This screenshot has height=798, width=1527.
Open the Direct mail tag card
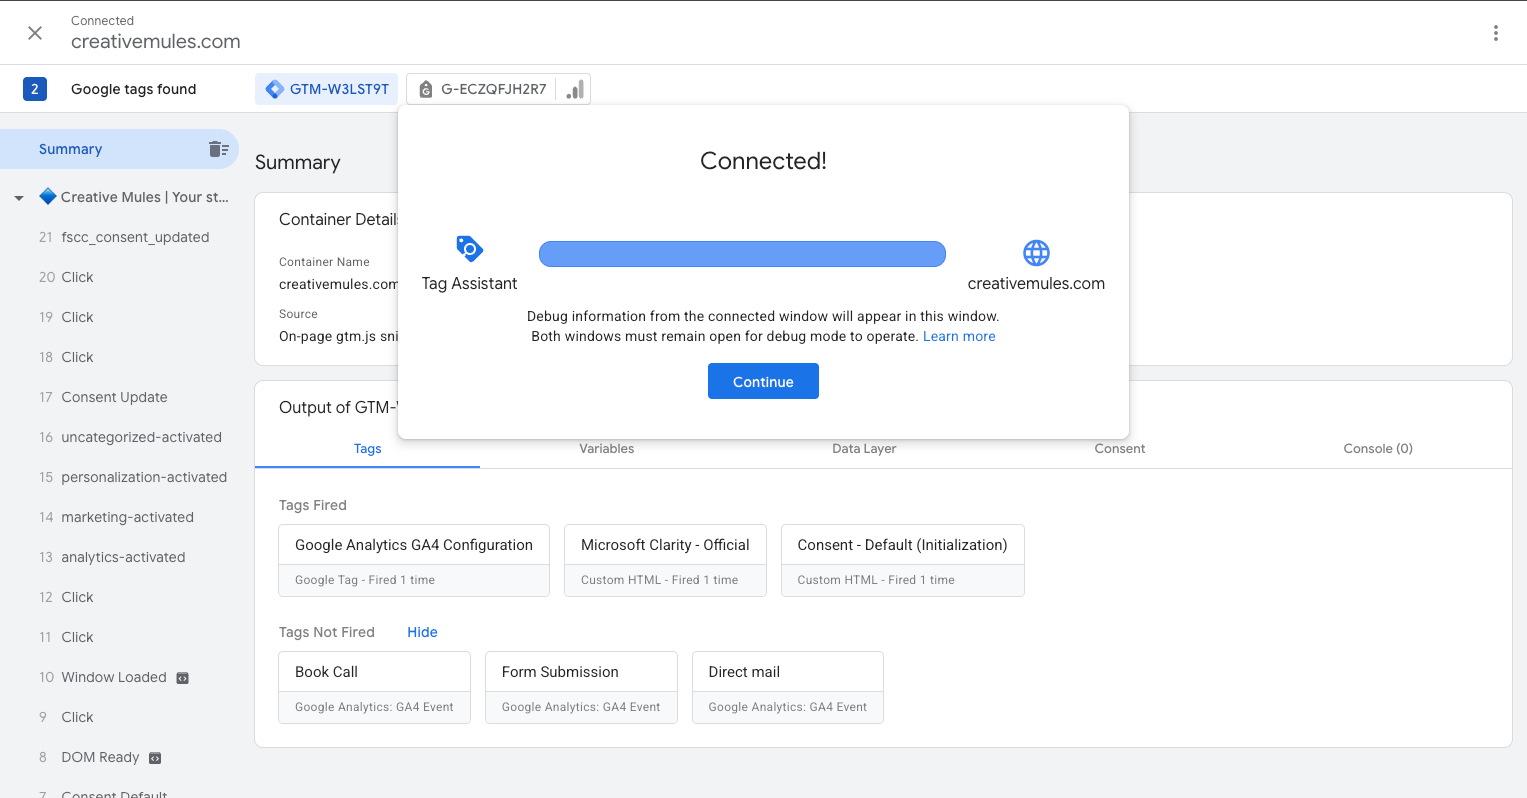tap(788, 687)
